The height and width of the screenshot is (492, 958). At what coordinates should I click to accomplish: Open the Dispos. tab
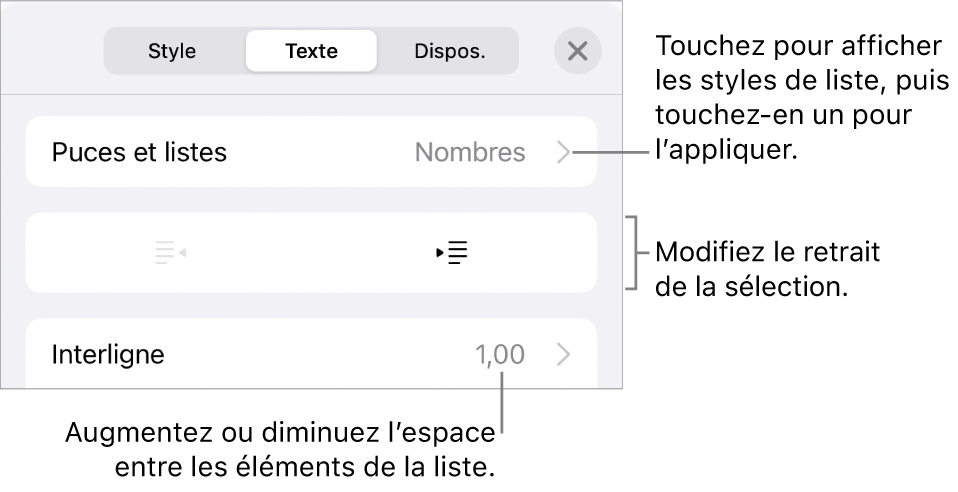tap(450, 50)
